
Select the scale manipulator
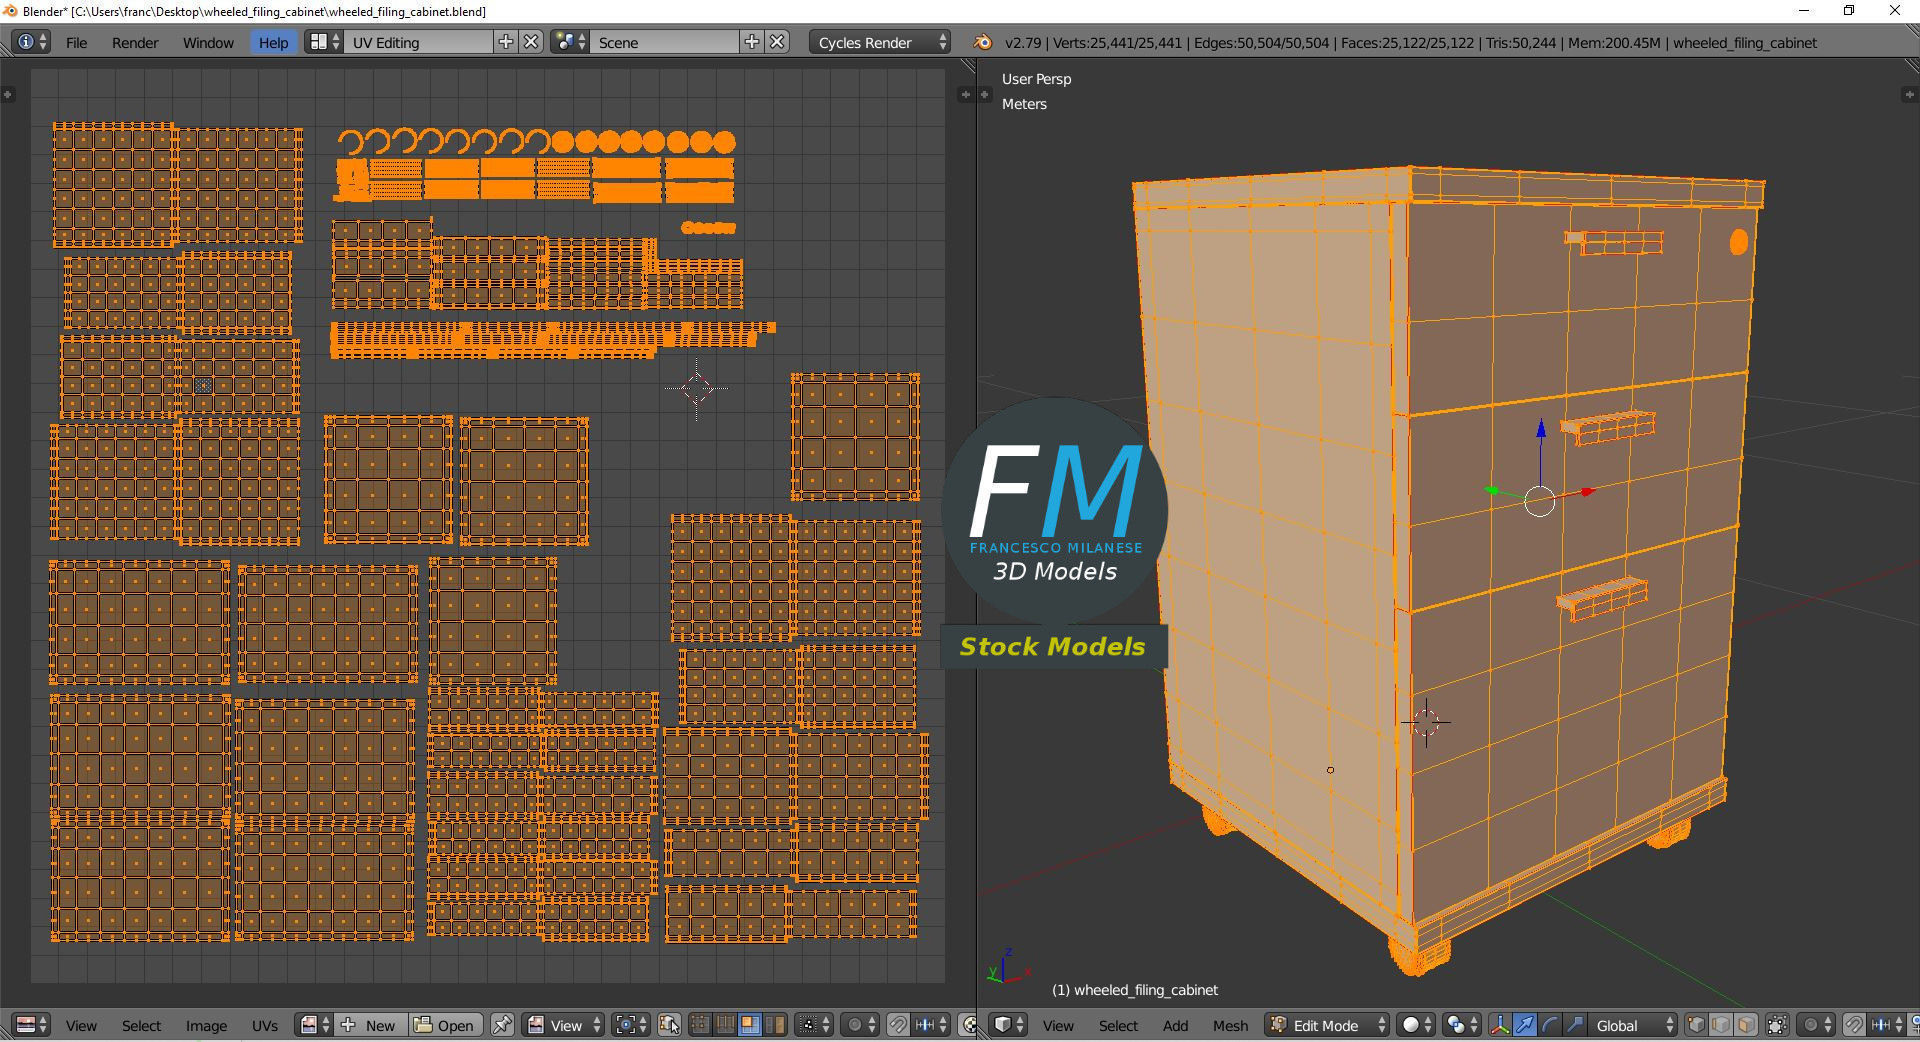pos(1575,1025)
